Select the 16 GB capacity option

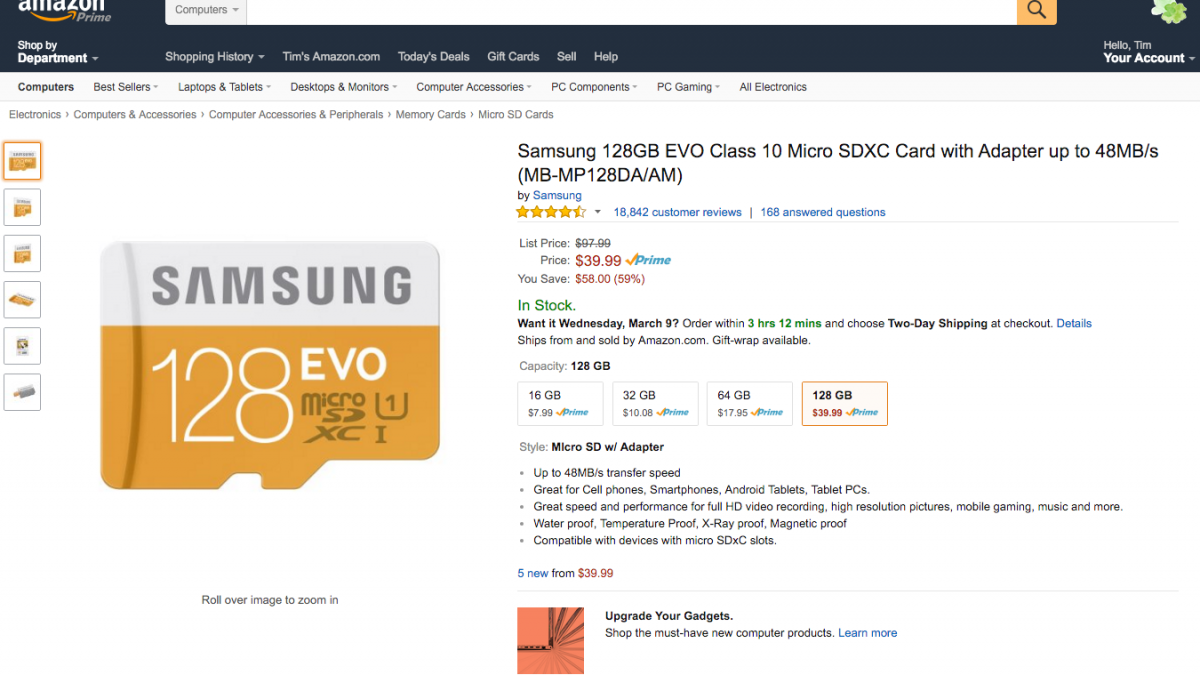[x=560, y=404]
